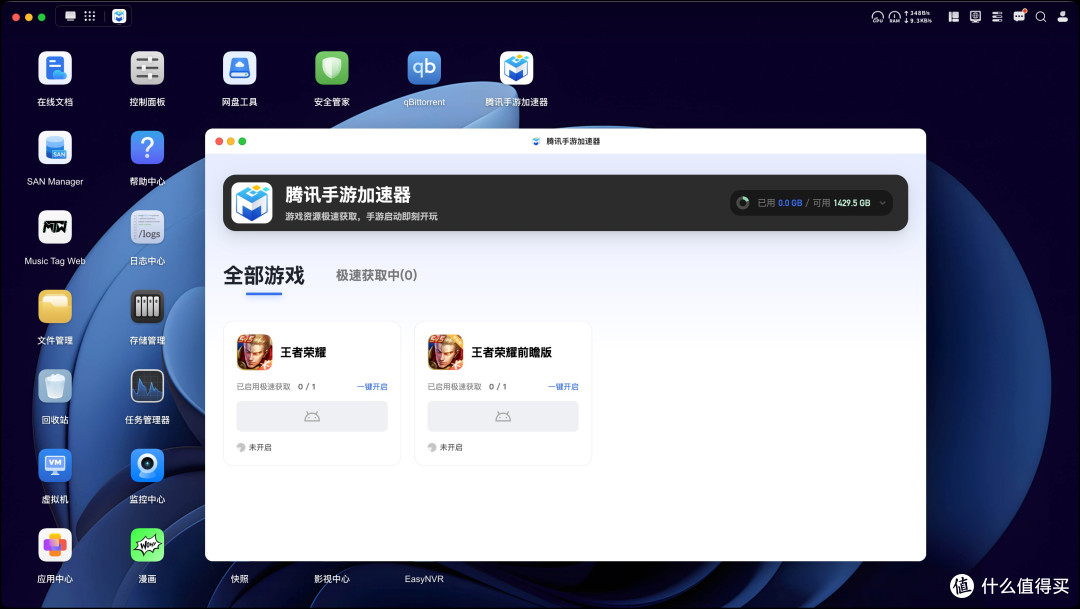Screen dimensions: 1080x609
Task: Click the 0 / 1 count on 王者荣耀前瞻版 card
Action: pyautogui.click(x=497, y=386)
